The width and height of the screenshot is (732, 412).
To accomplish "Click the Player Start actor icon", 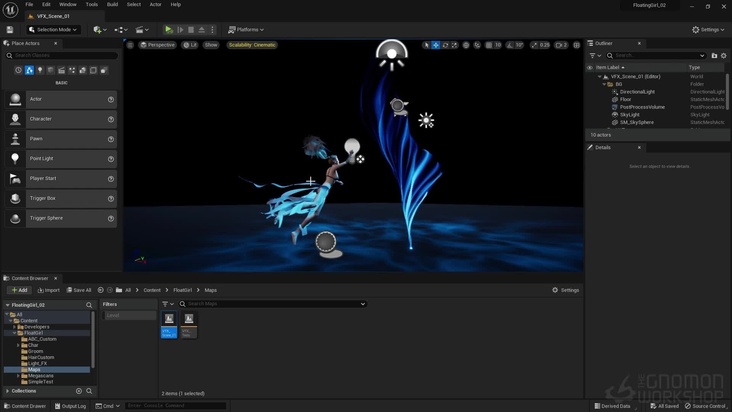I will point(15,178).
